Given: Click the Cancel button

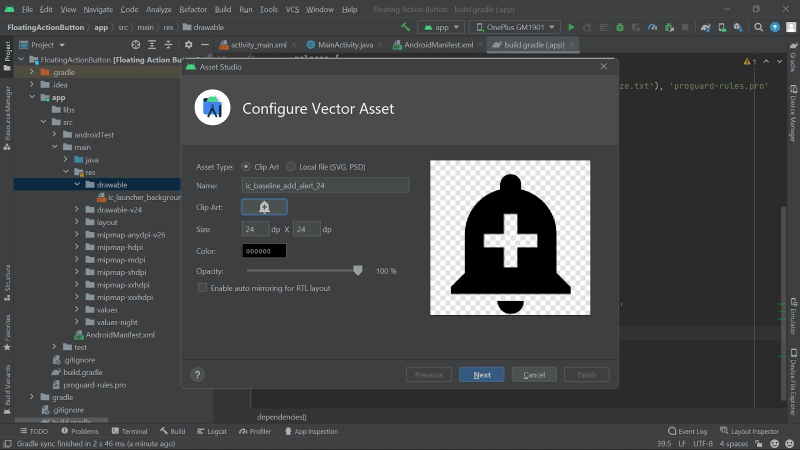Looking at the screenshot, I should click(x=534, y=374).
